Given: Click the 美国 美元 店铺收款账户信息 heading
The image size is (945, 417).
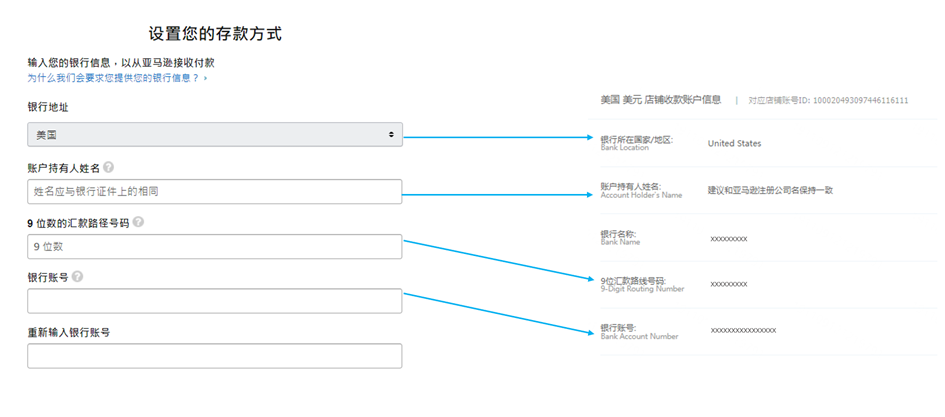Looking at the screenshot, I should pos(660,100).
